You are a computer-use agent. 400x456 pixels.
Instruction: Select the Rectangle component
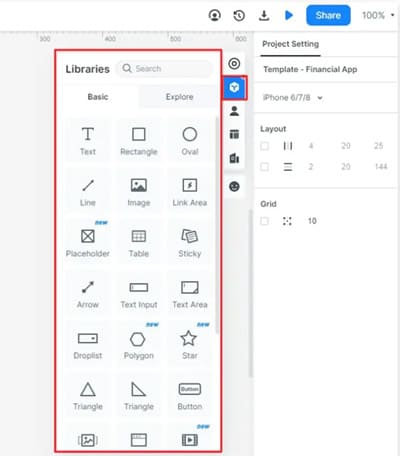[x=139, y=141]
